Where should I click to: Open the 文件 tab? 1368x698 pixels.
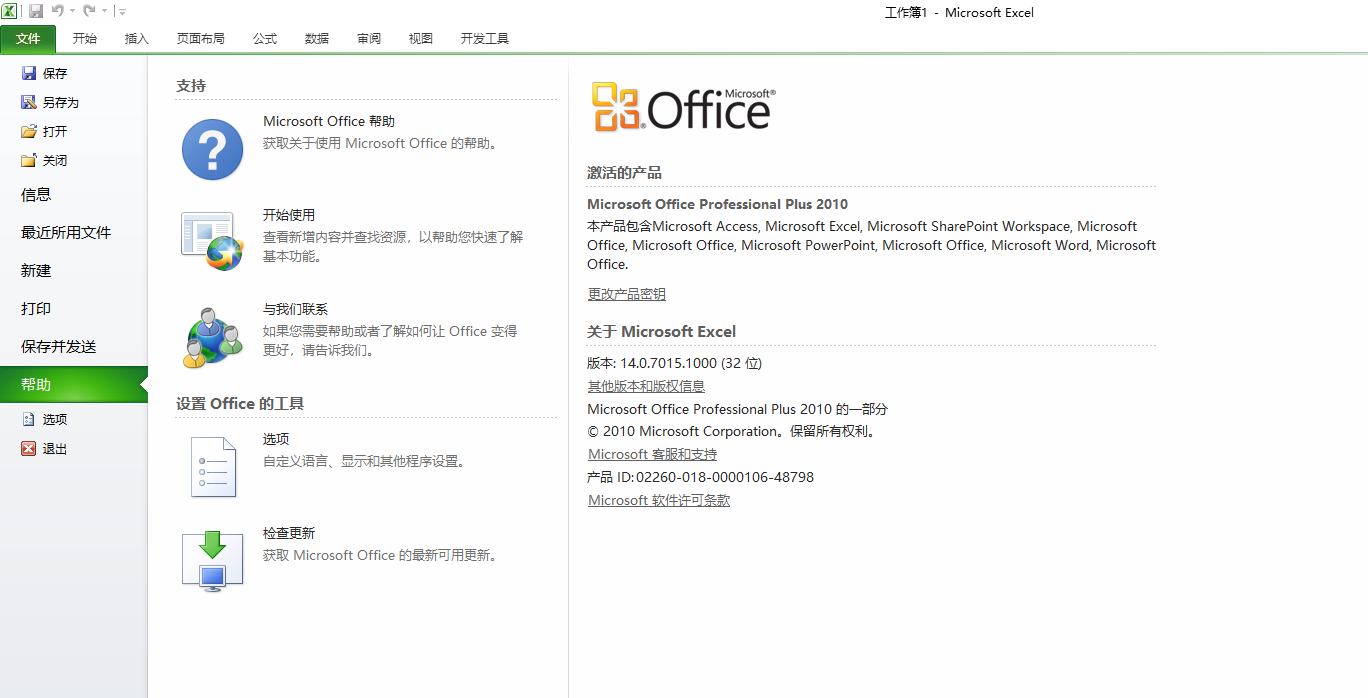point(28,39)
